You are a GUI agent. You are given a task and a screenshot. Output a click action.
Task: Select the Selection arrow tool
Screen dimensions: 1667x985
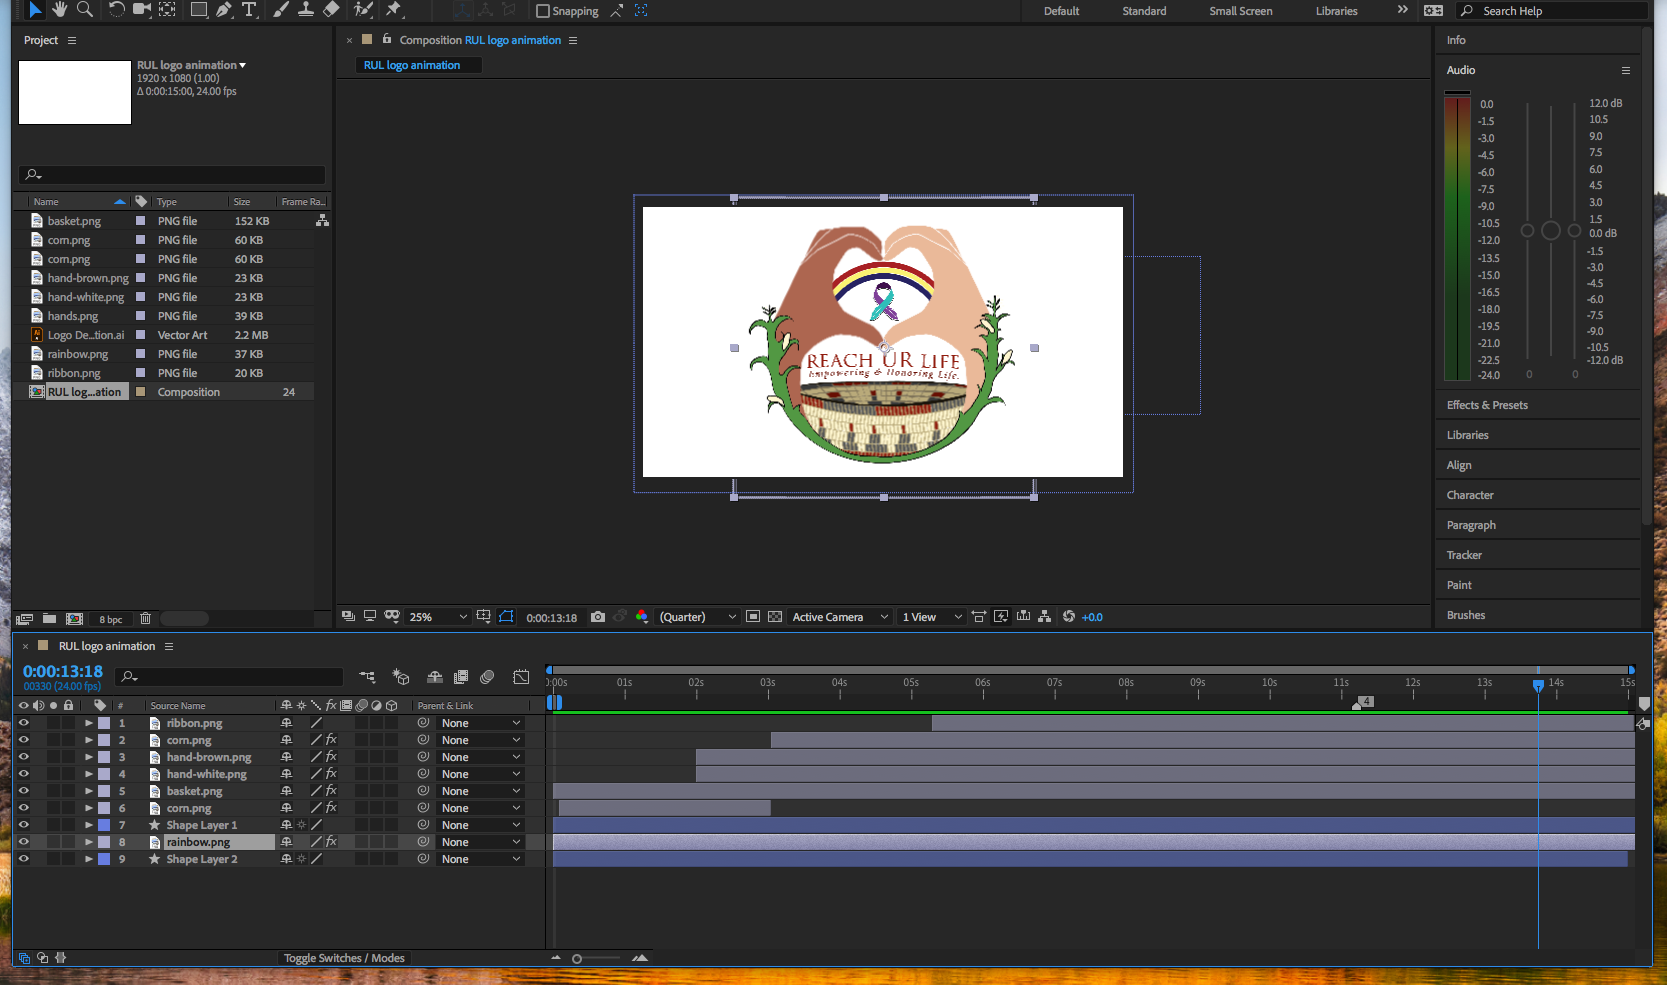tap(36, 10)
